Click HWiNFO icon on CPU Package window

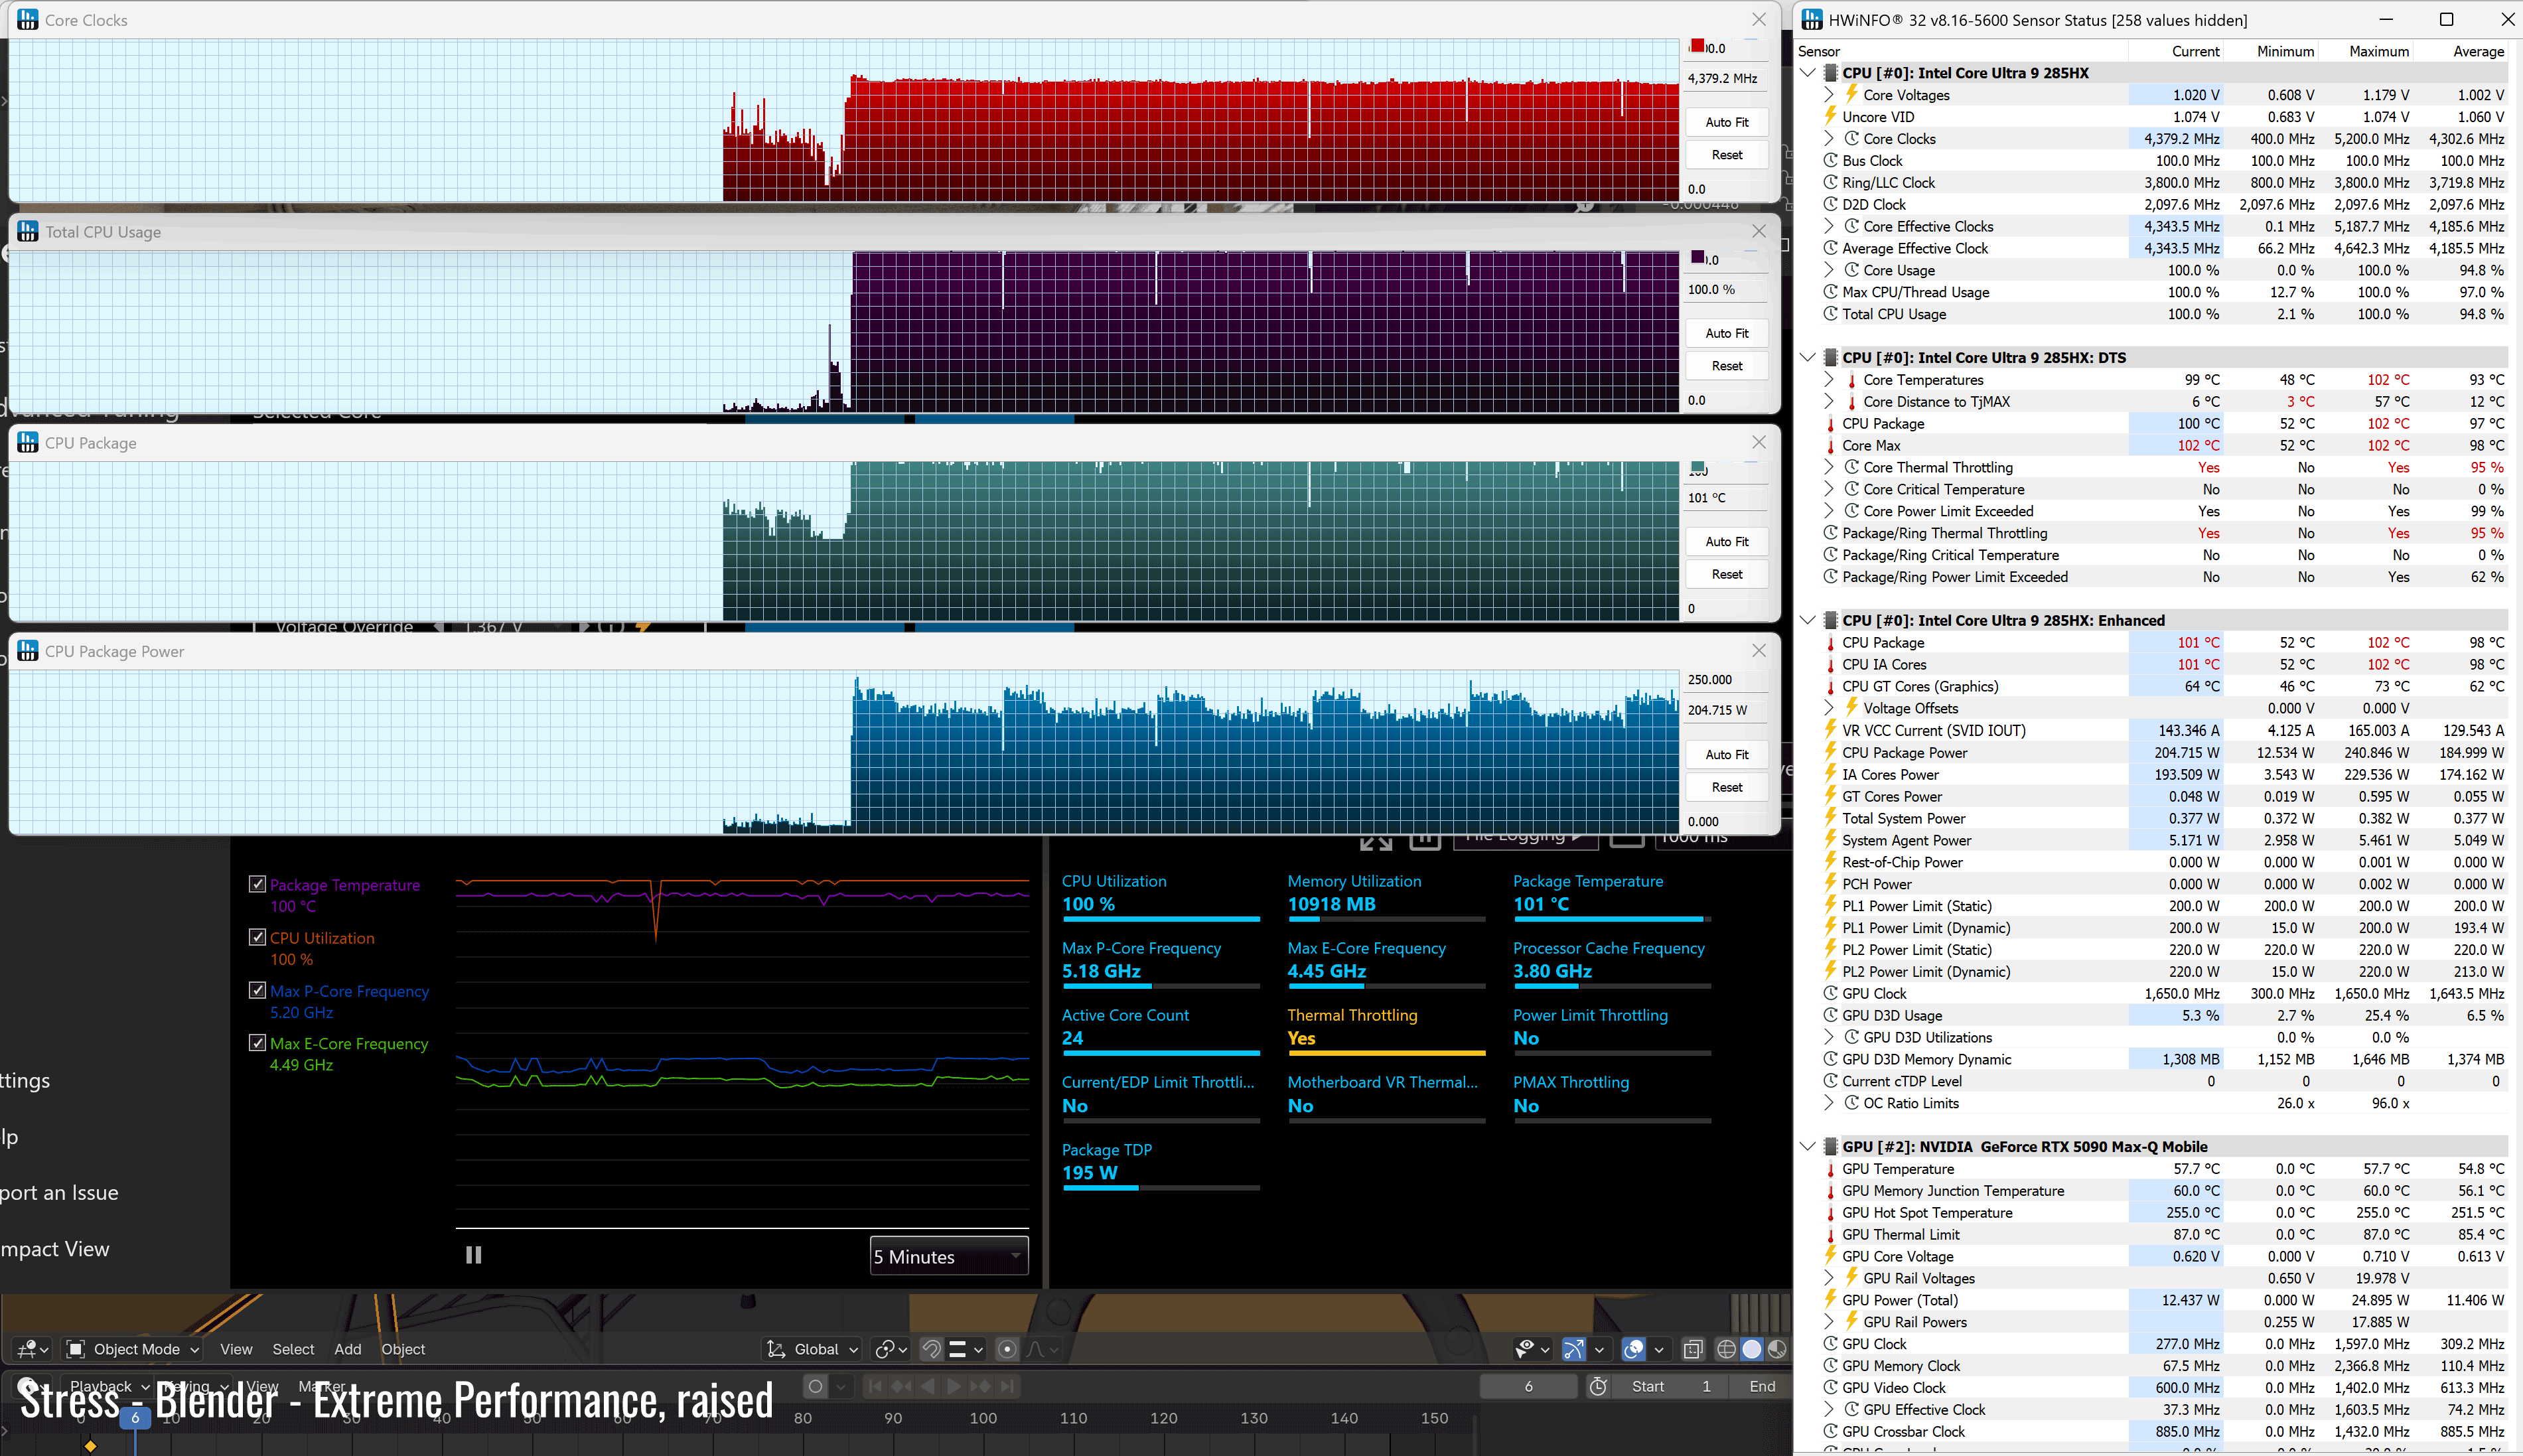coord(28,443)
